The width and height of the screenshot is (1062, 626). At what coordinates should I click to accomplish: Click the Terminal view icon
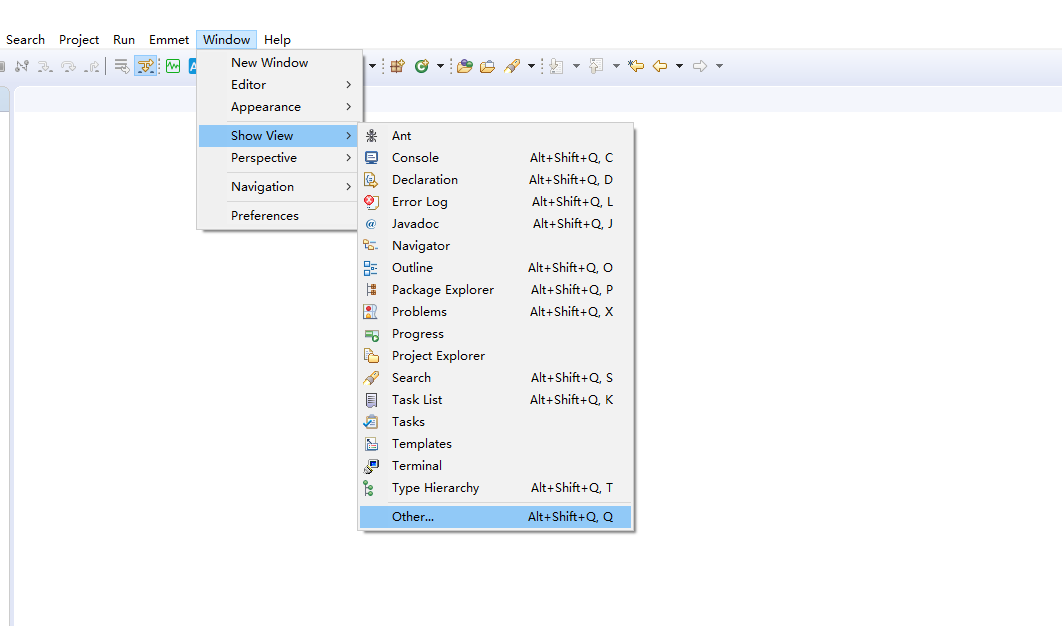[371, 466]
